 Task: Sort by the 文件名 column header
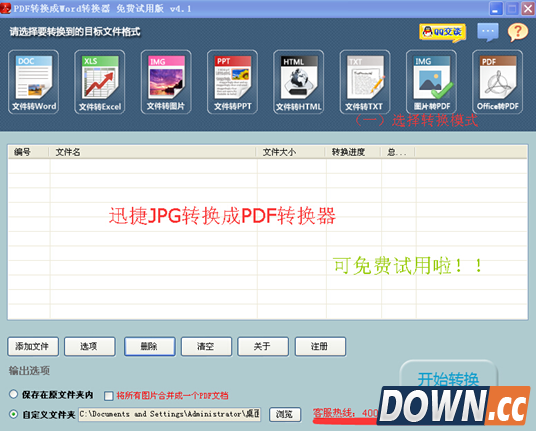click(152, 152)
